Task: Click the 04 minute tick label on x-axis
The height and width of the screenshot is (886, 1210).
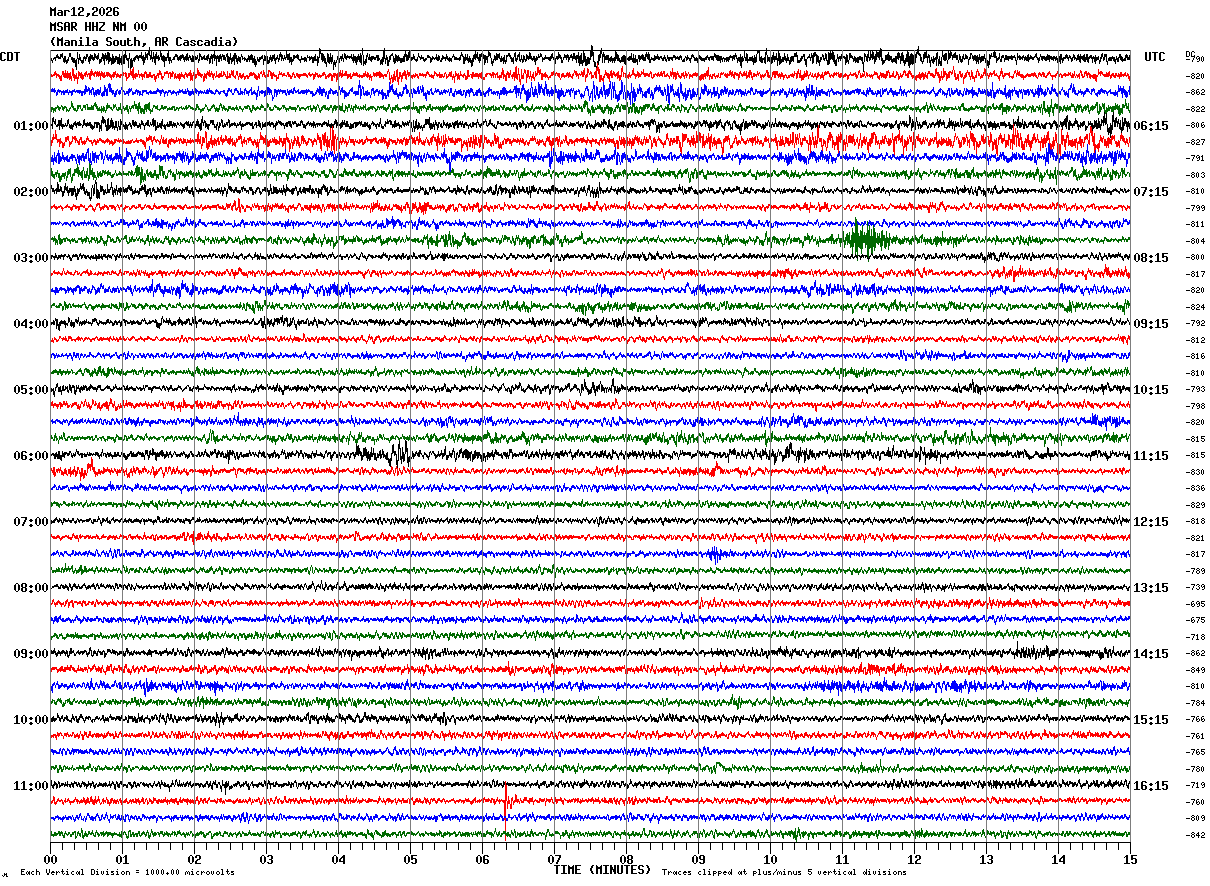Action: coord(338,859)
